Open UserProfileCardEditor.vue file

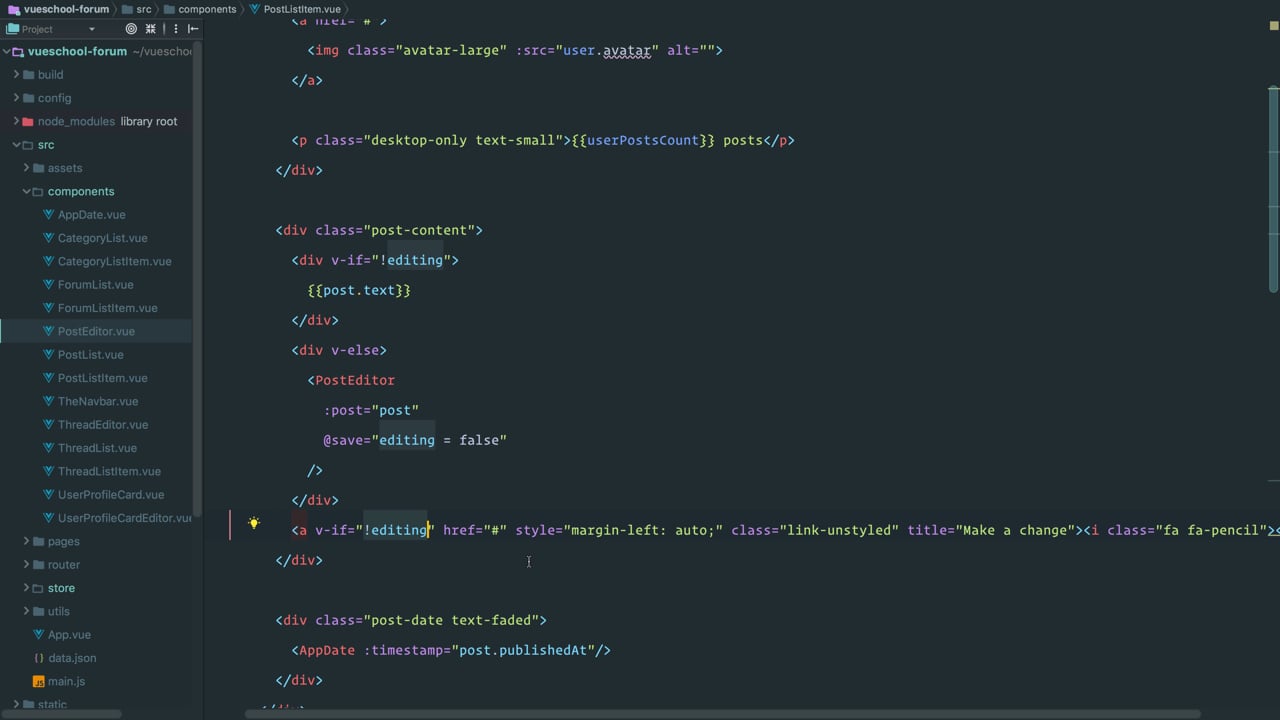click(125, 518)
